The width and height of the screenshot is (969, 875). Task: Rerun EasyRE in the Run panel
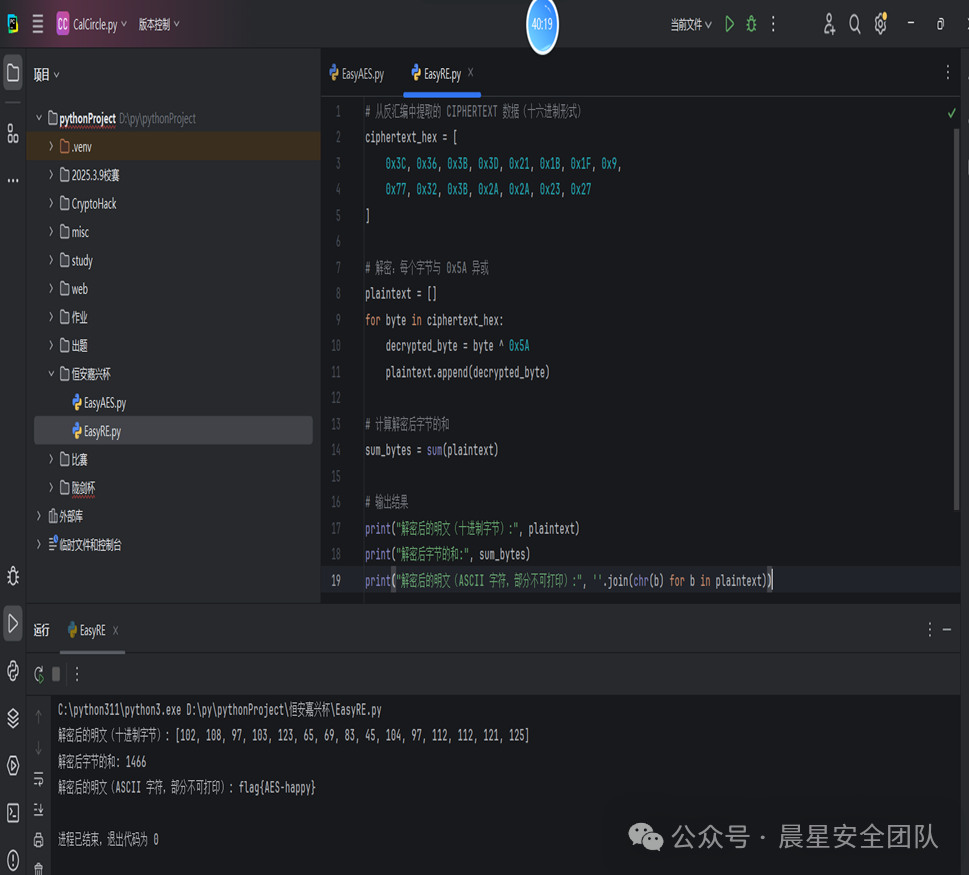(x=39, y=674)
